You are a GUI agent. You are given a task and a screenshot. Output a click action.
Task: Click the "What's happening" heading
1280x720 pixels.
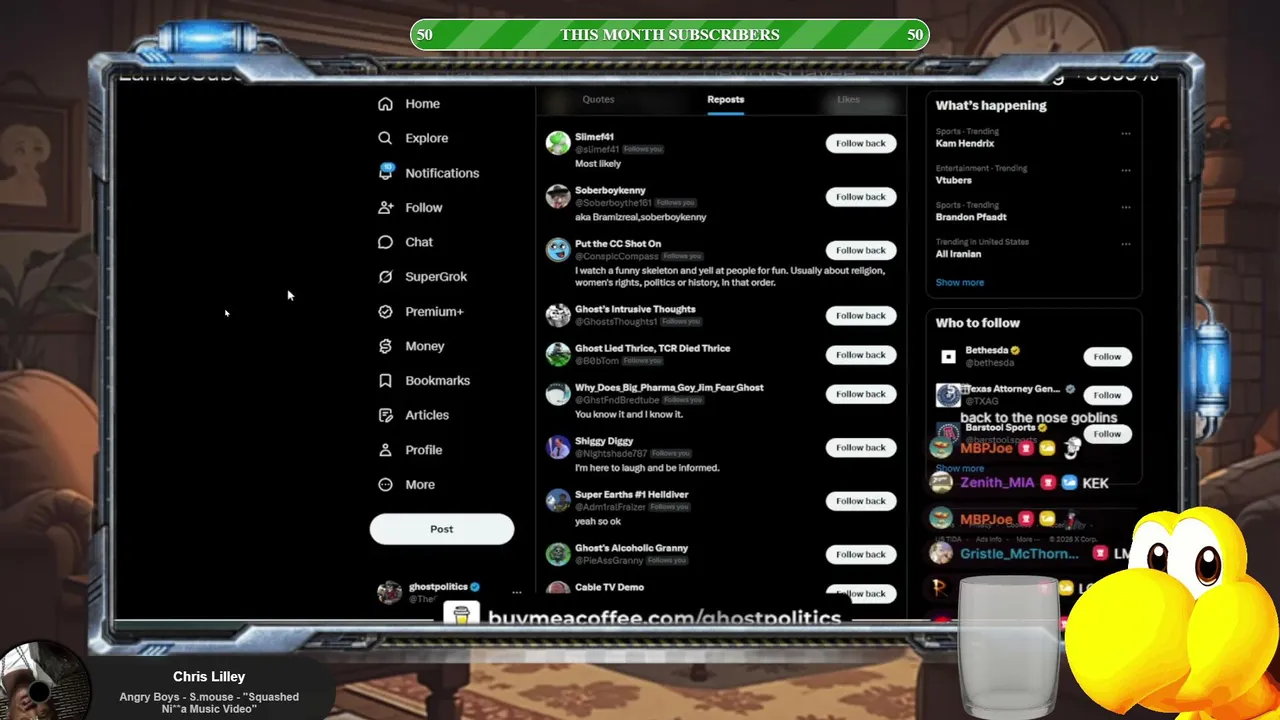click(991, 106)
